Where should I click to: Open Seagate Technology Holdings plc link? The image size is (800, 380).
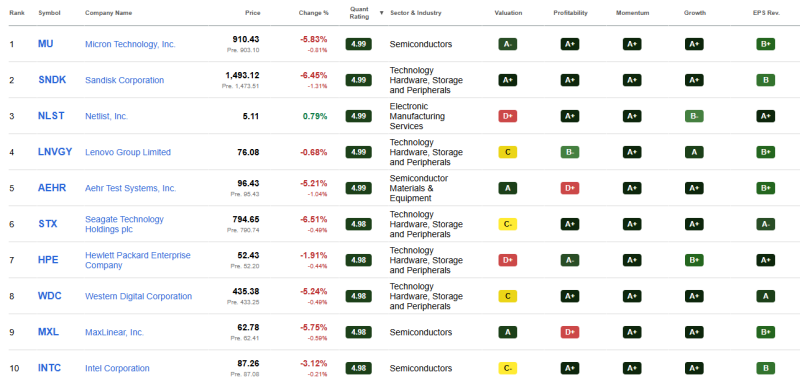click(x=124, y=224)
